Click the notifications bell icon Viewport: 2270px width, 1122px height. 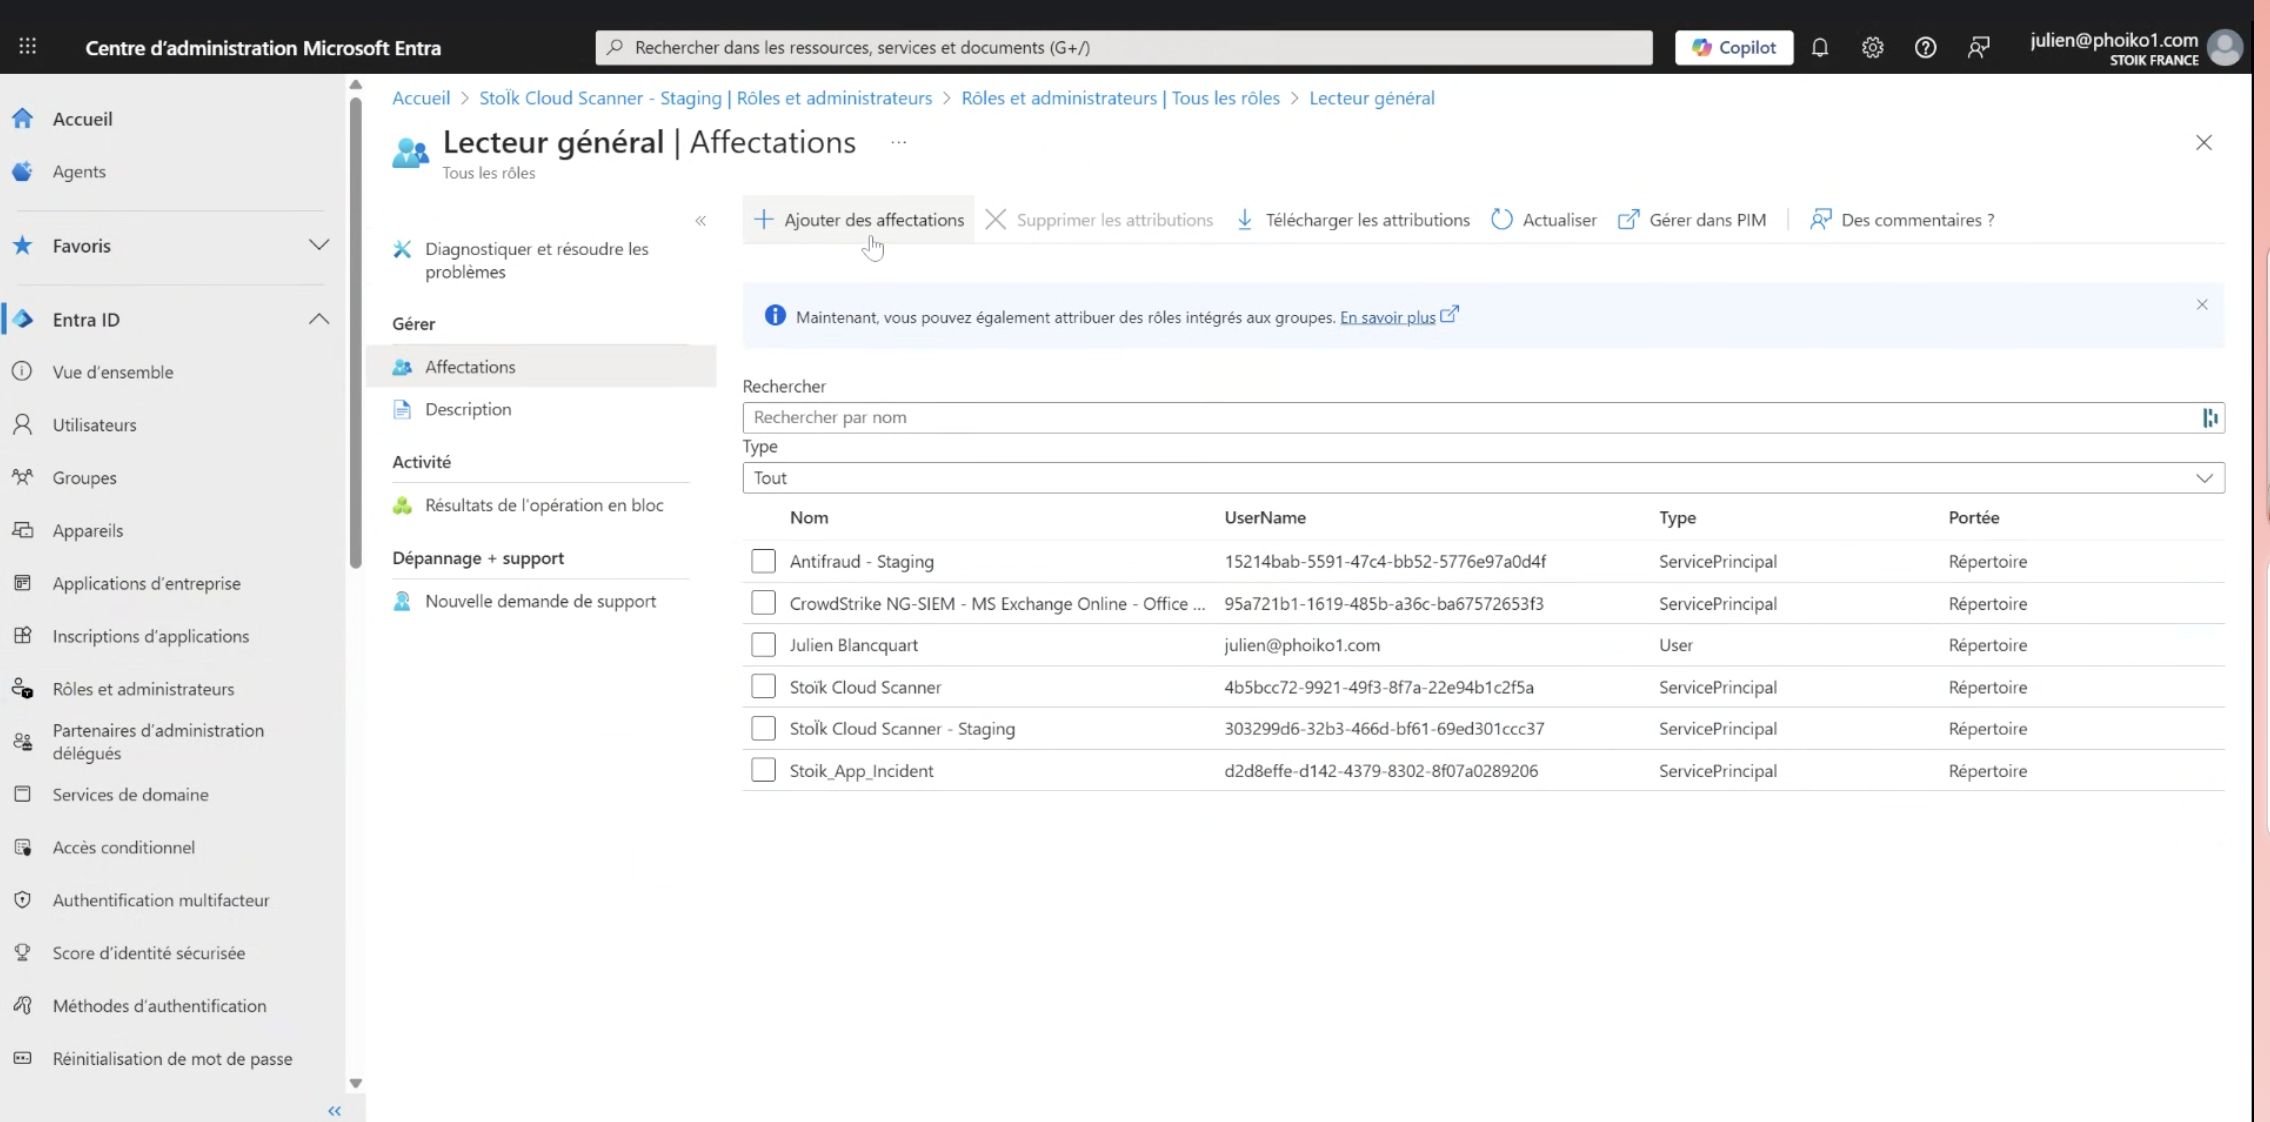click(1820, 47)
